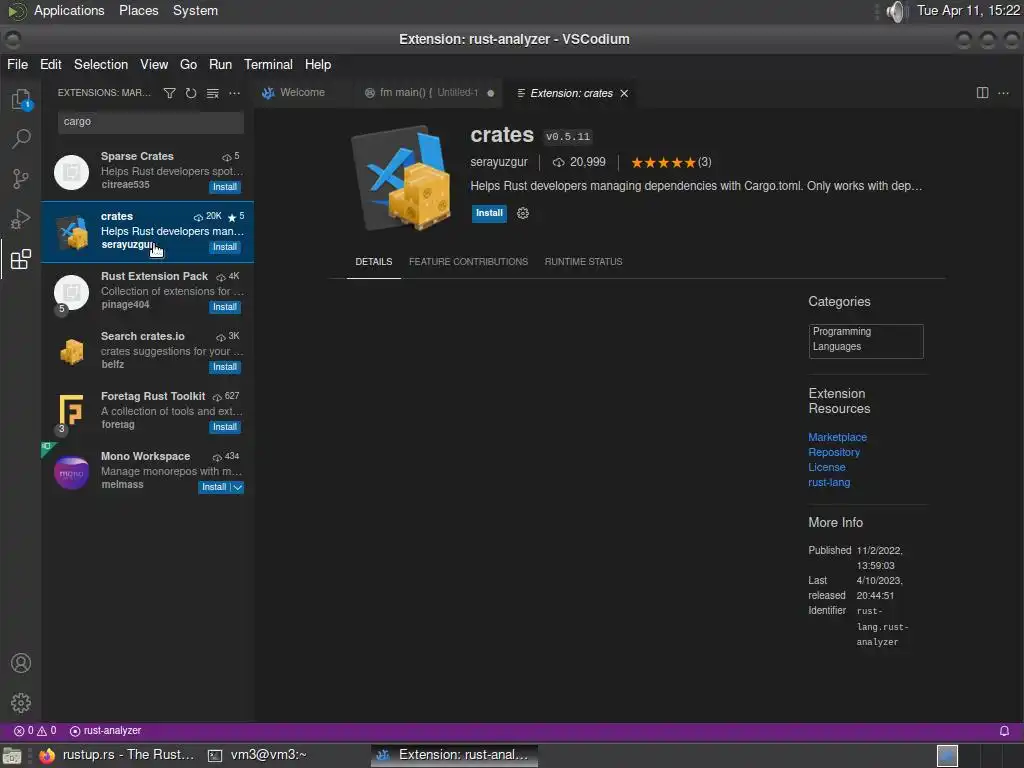1024x768 pixels.
Task: Install Foretag Rust Toolkit
Action: (x=225, y=427)
